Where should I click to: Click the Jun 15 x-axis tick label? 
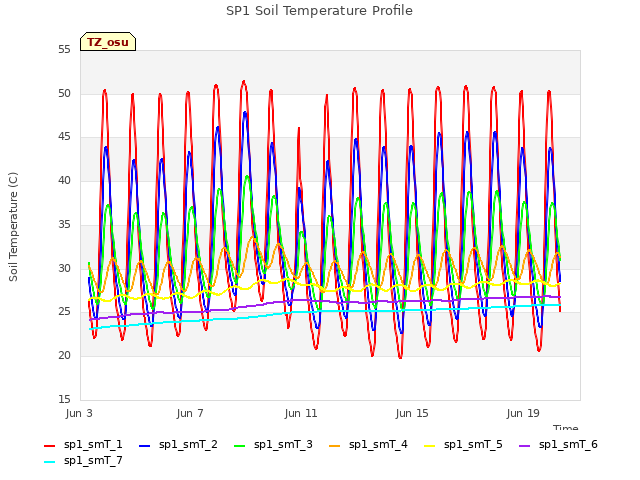tap(412, 413)
